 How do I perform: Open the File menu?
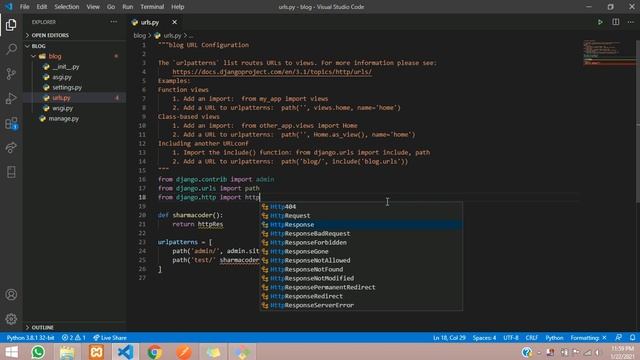24,7
